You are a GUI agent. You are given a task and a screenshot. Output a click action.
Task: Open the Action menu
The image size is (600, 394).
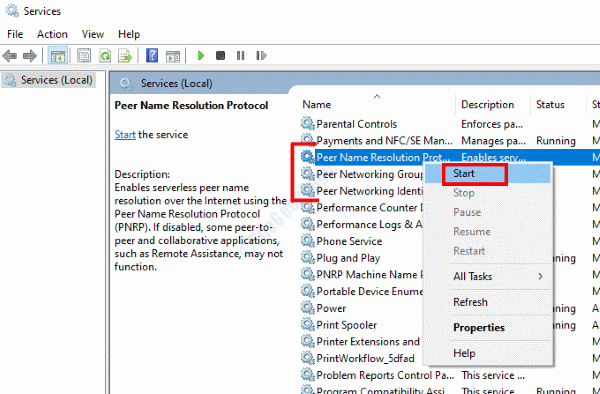[52, 34]
